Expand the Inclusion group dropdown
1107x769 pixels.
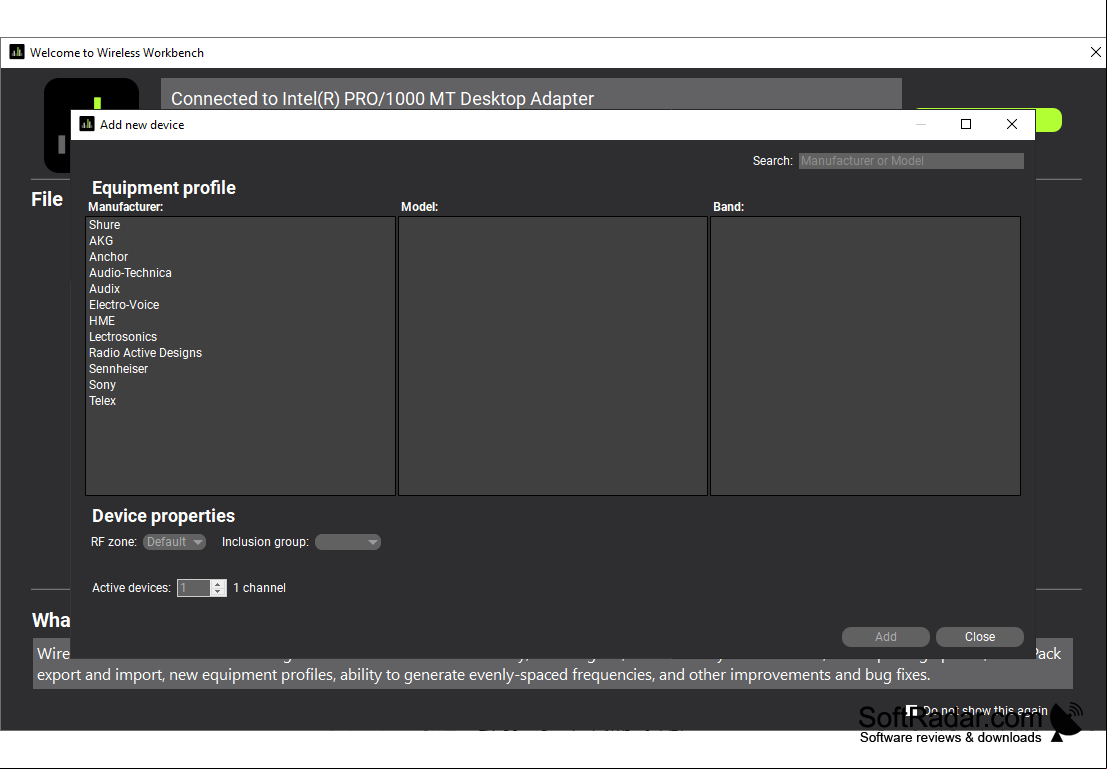348,542
